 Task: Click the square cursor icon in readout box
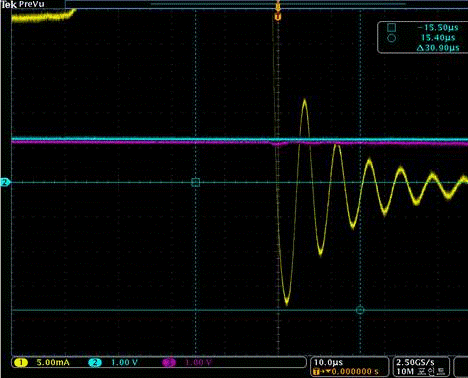tap(391, 27)
